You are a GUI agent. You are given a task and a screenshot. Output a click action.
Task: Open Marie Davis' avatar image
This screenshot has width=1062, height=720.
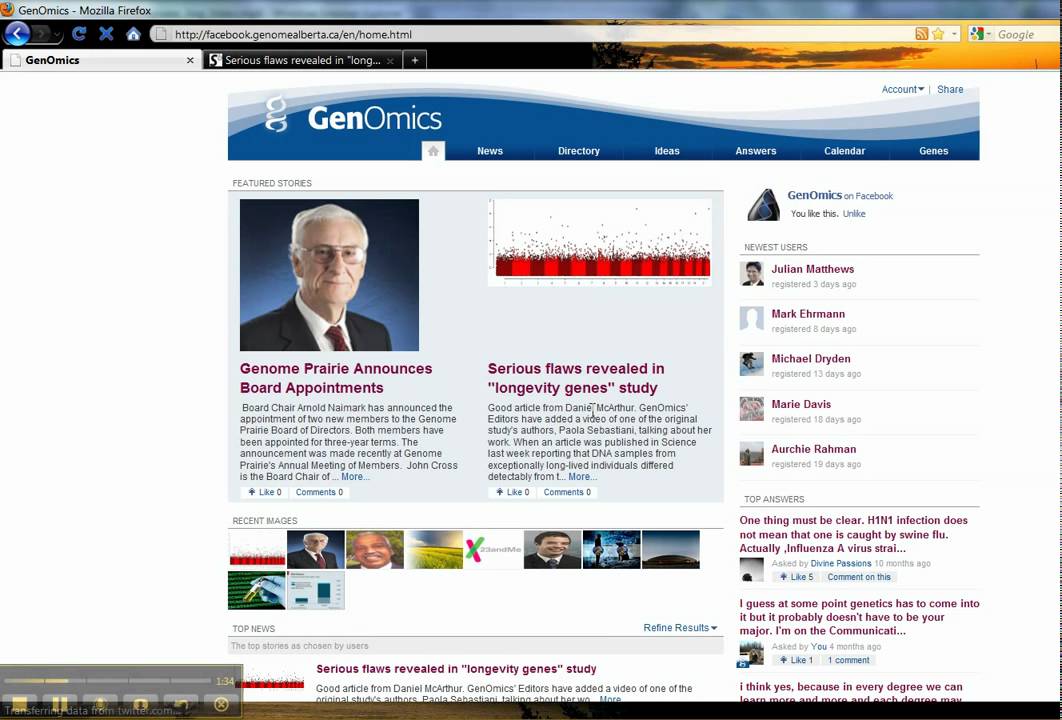[x=751, y=409]
